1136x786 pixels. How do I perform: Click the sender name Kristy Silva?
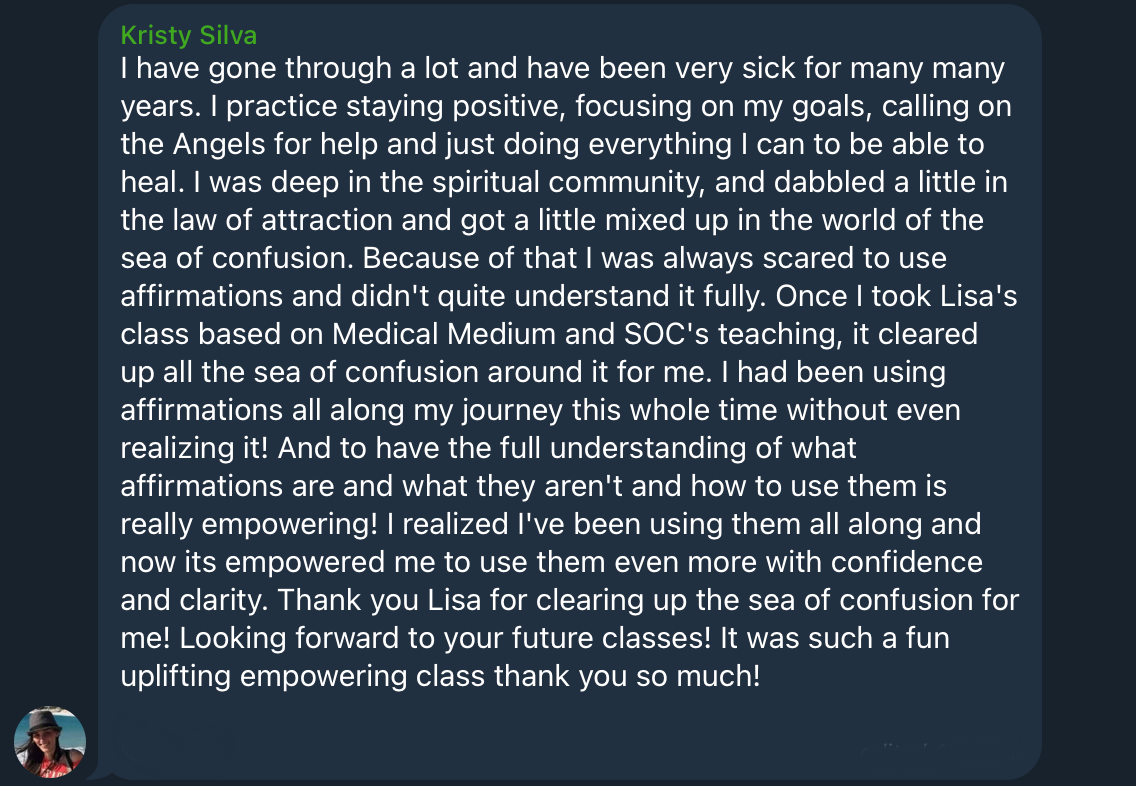pyautogui.click(x=188, y=36)
